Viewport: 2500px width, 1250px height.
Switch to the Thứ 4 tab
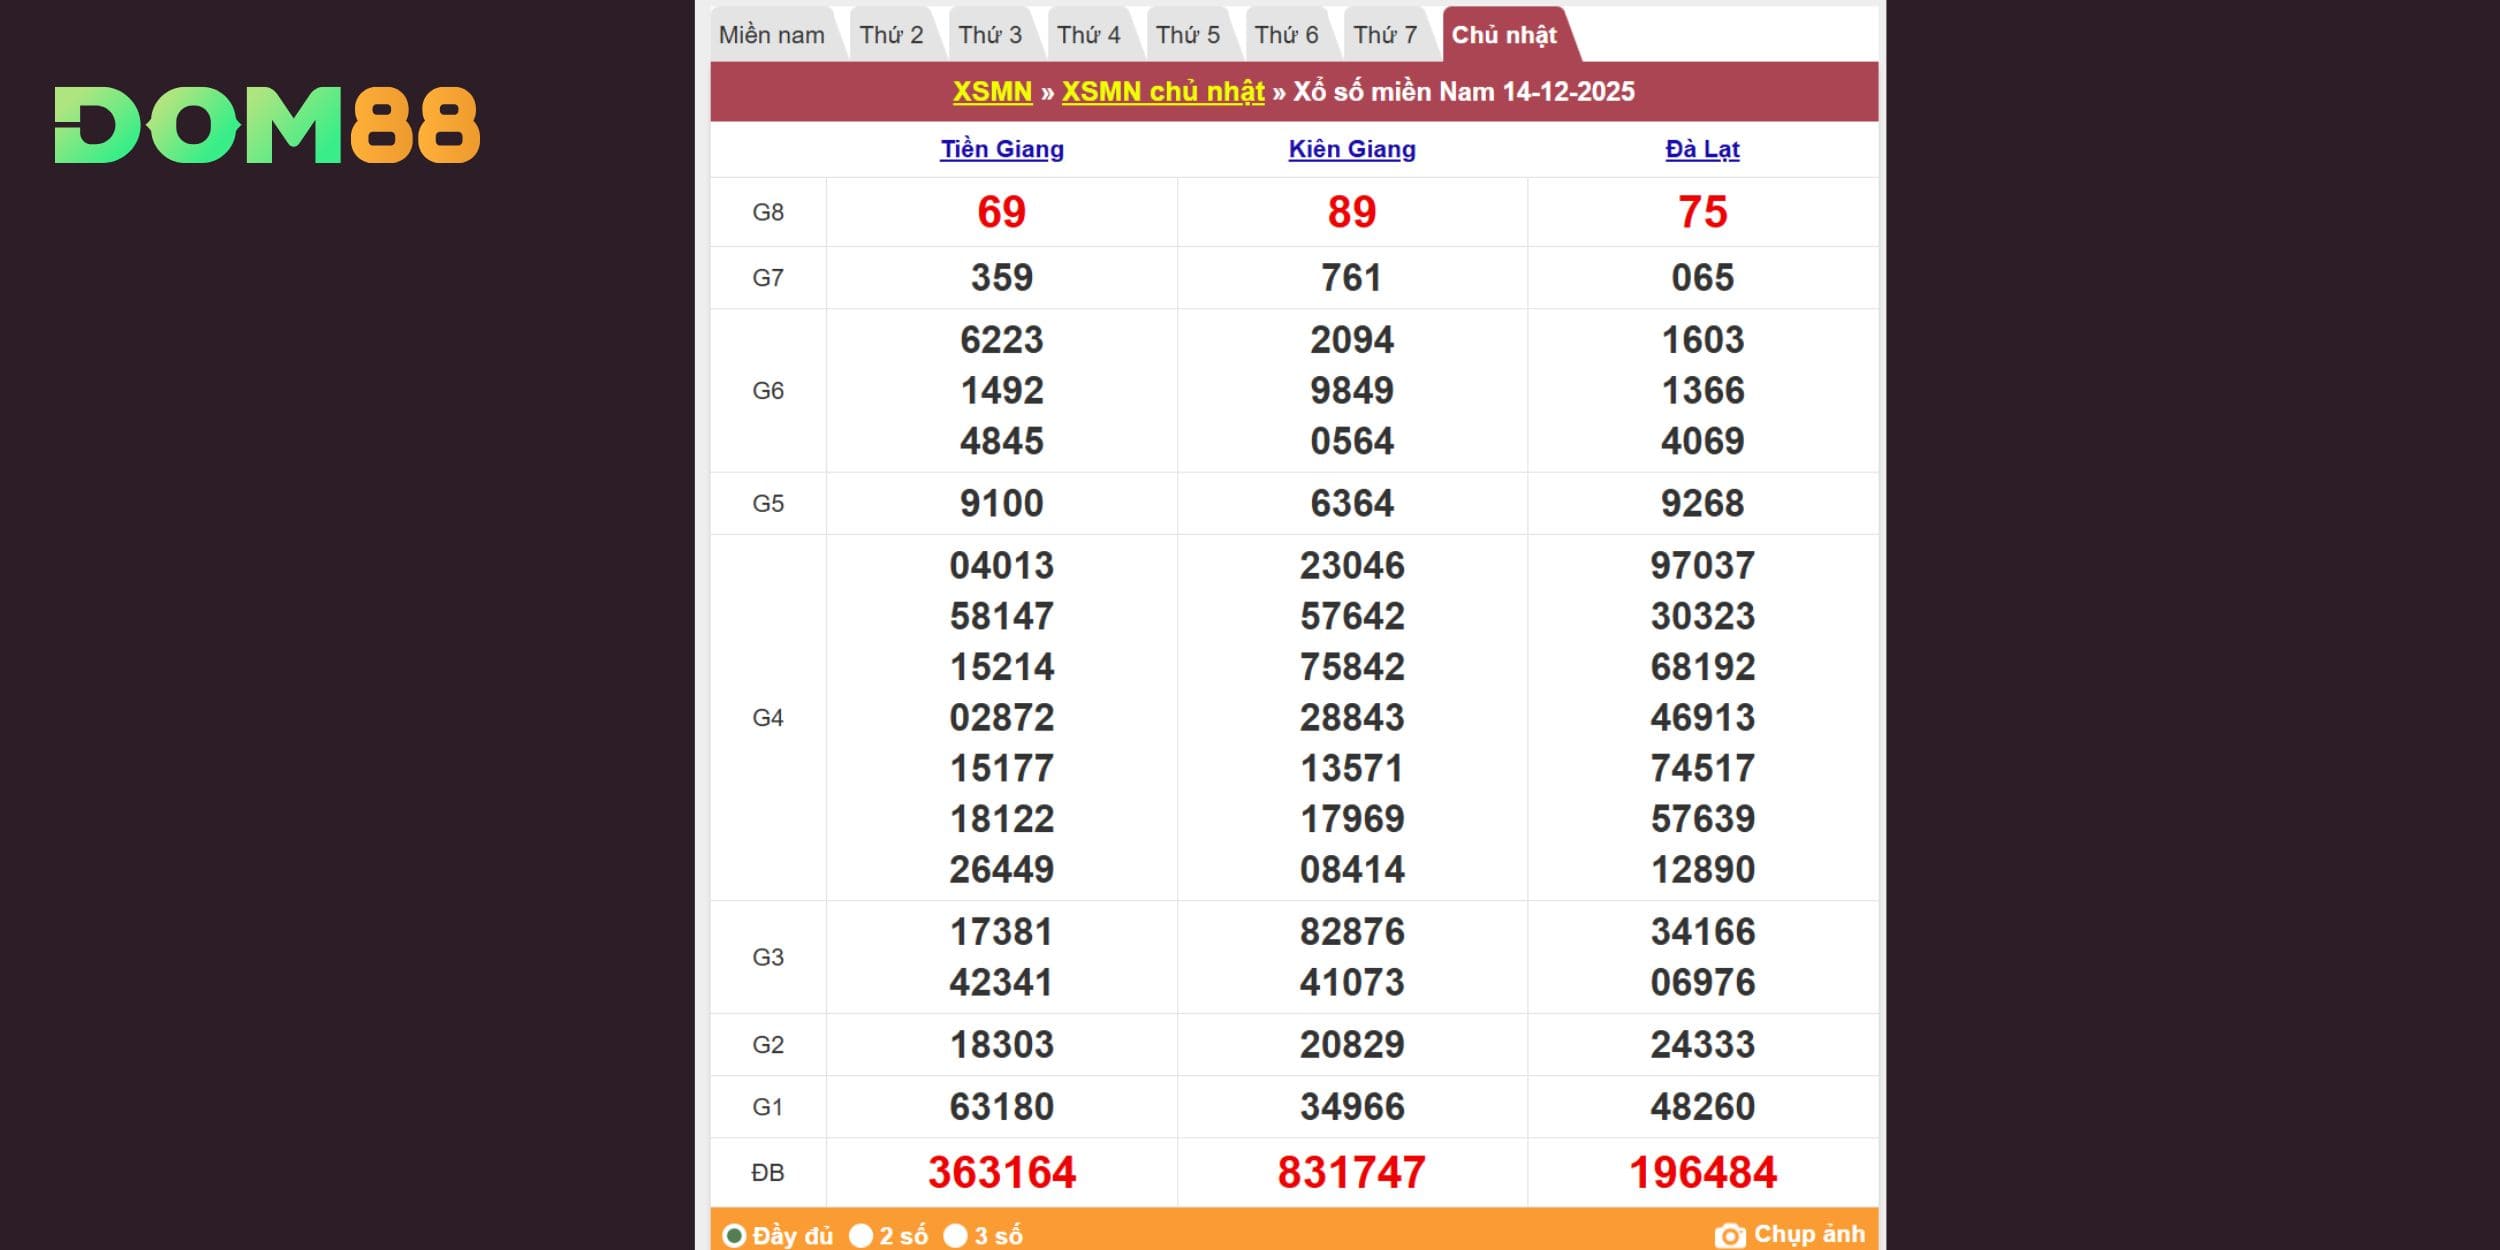click(x=1088, y=35)
